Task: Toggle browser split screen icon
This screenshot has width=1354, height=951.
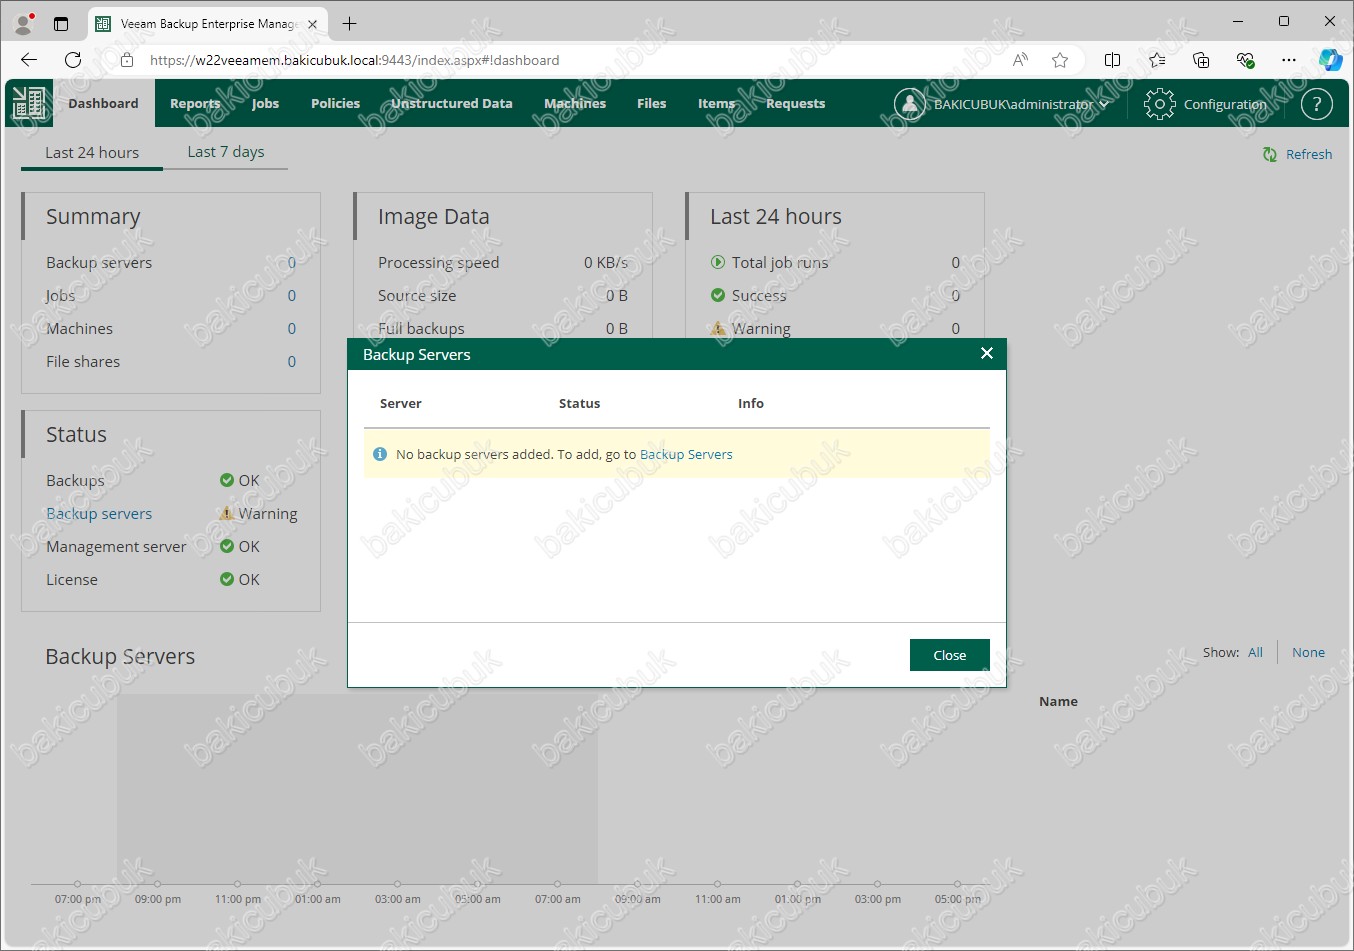Action: [x=1112, y=60]
